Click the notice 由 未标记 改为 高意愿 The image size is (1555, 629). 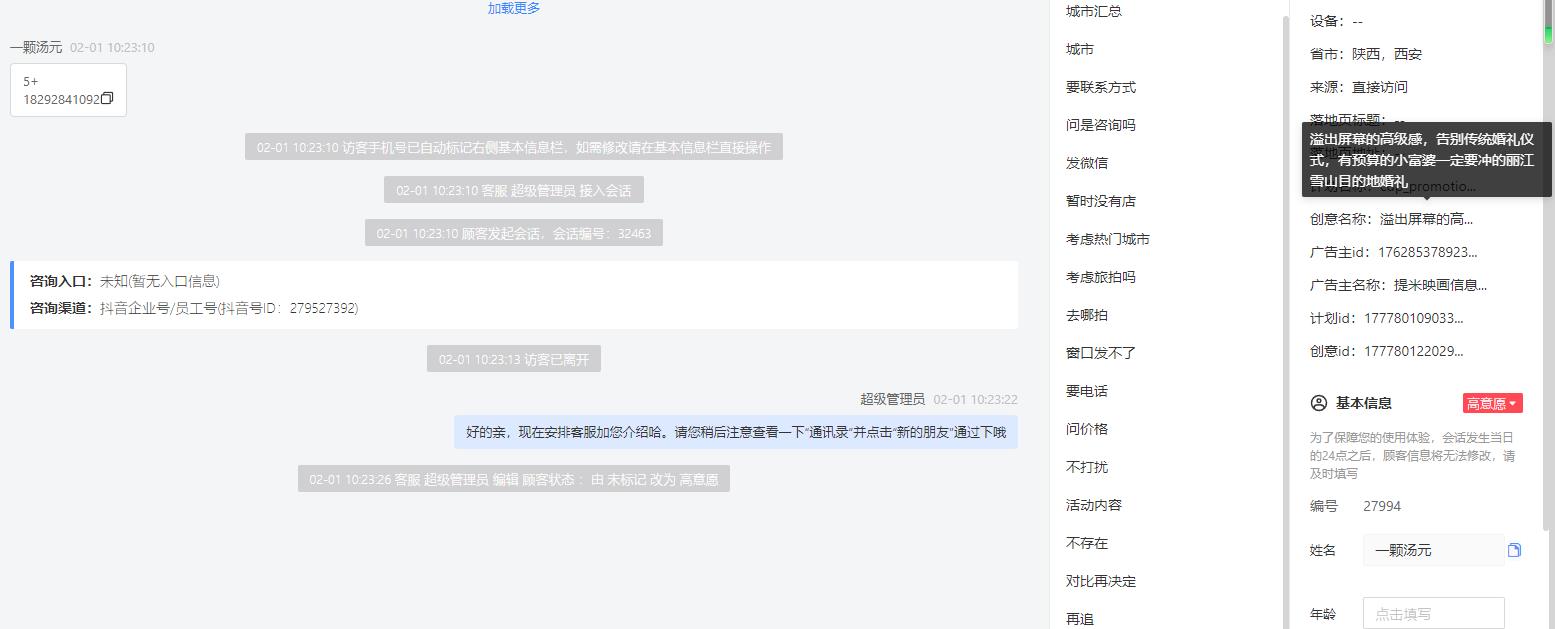514,479
